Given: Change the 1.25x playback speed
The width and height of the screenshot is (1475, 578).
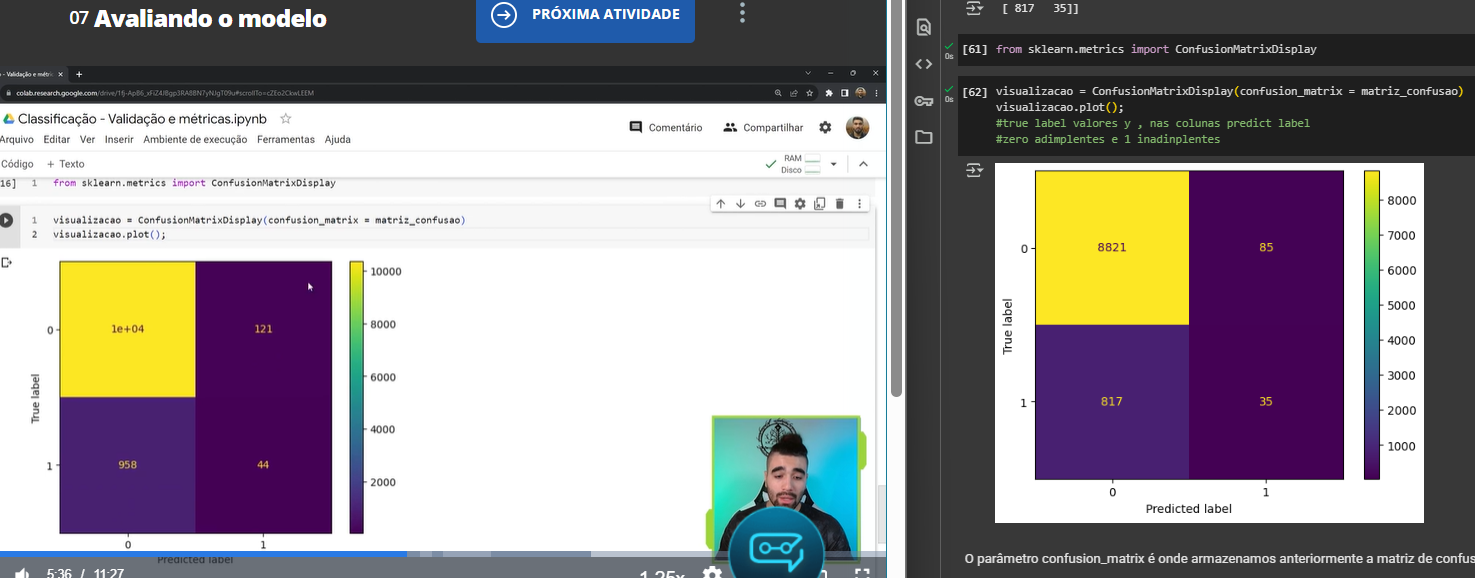Looking at the screenshot, I should coord(662,574).
